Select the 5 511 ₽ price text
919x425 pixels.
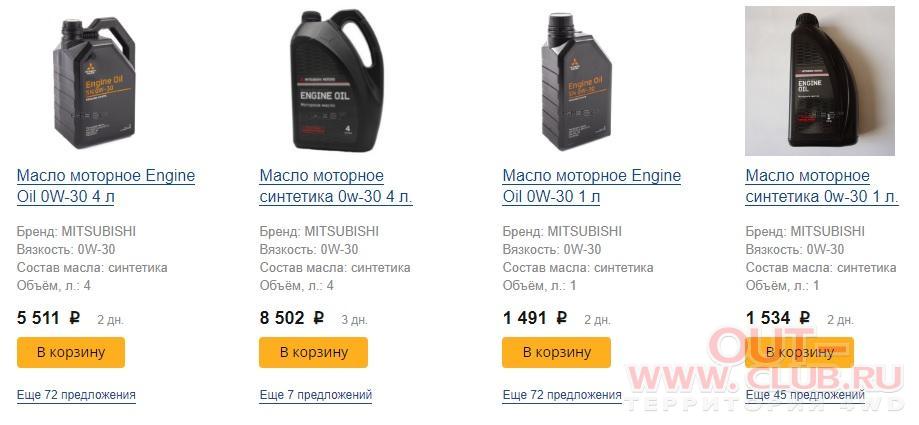[x=49, y=318]
